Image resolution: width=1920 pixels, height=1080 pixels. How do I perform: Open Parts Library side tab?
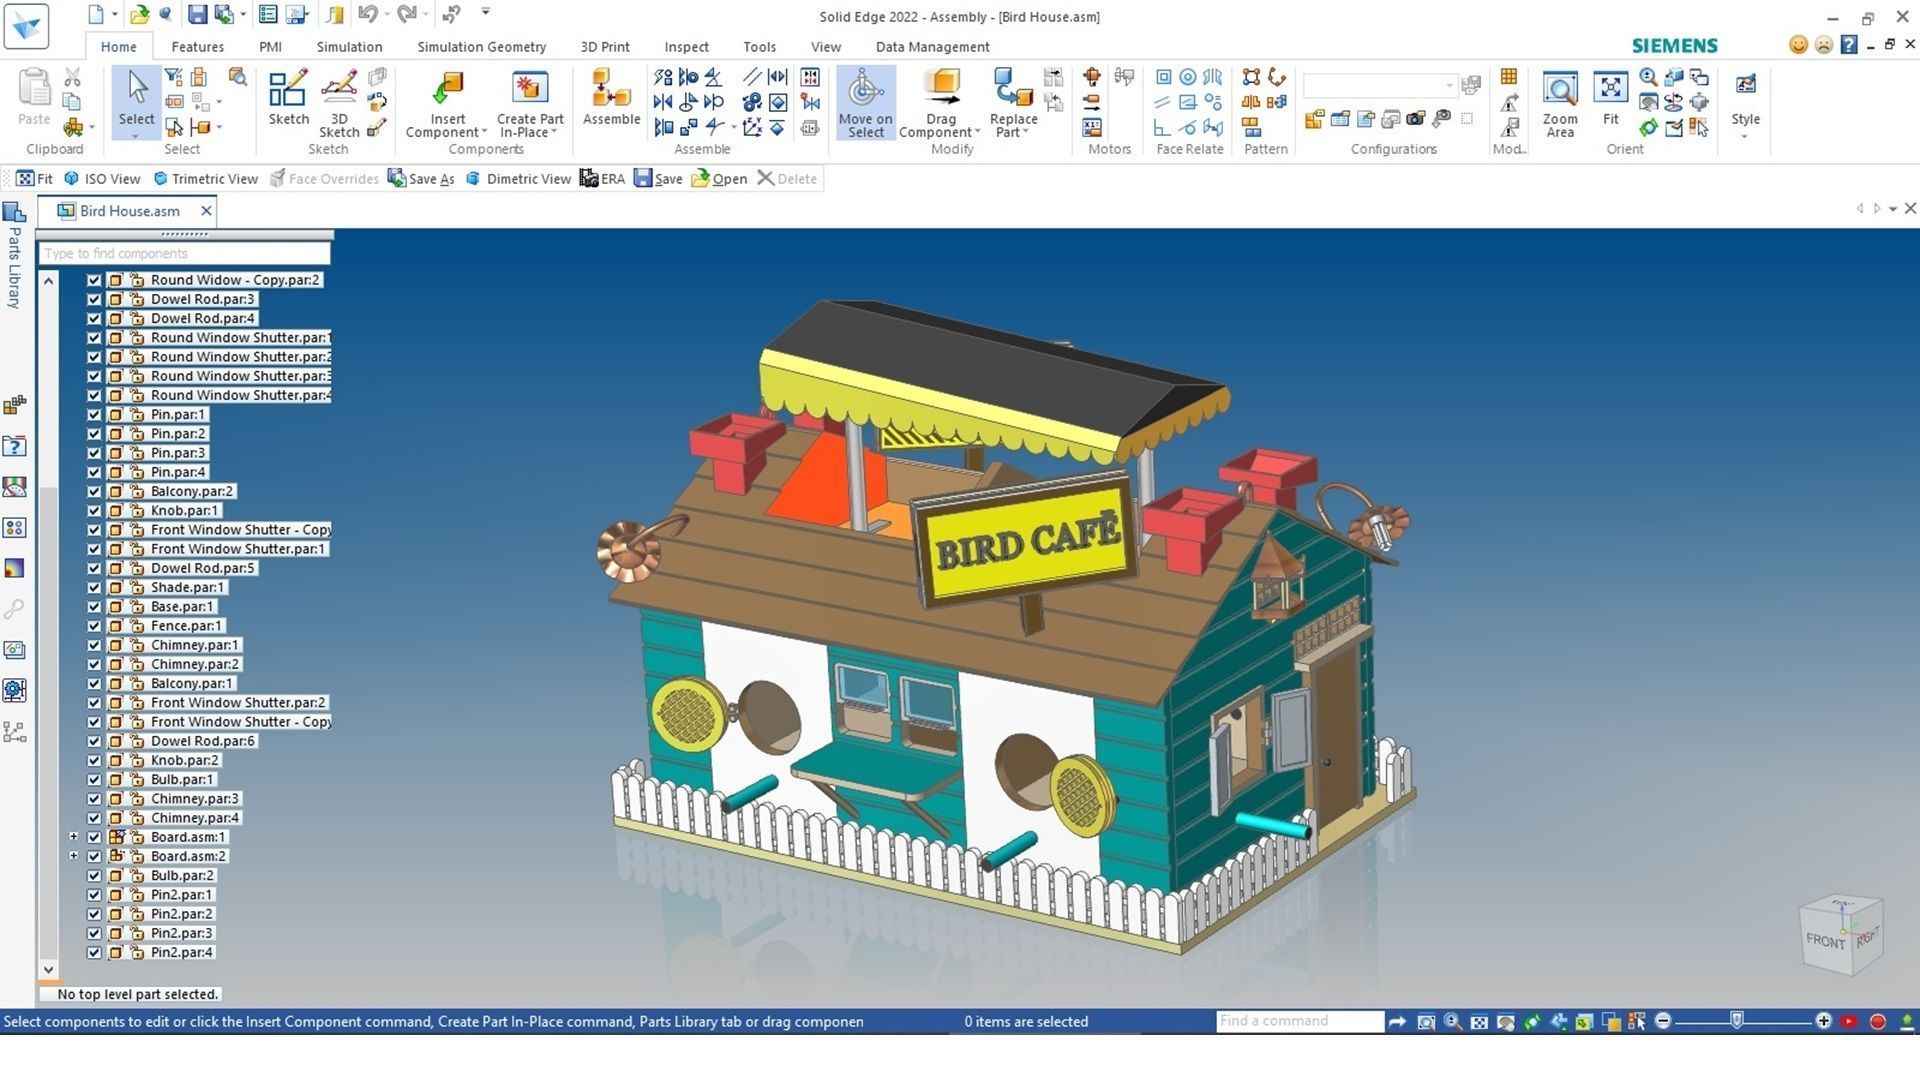pyautogui.click(x=14, y=256)
